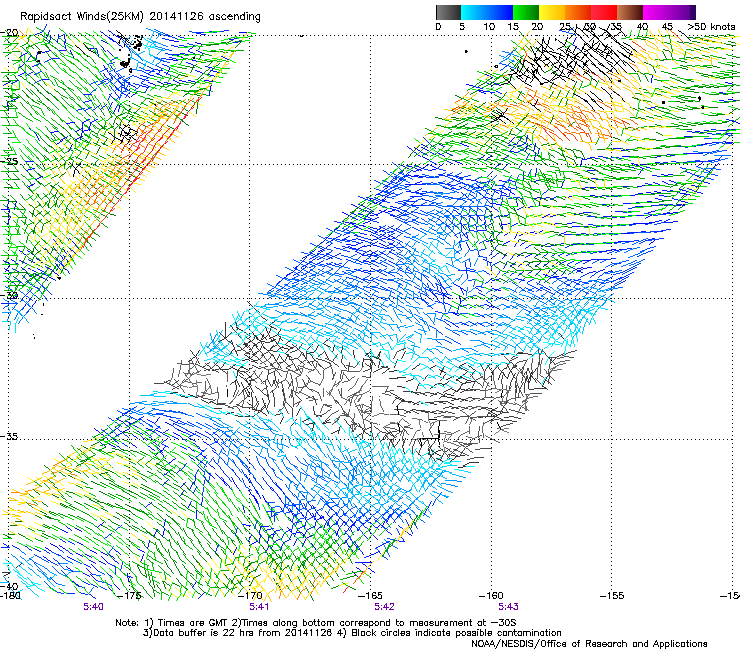The image size is (740, 650).
Task: Click the brown 35-40 knots legend swatch
Action: click(630, 12)
